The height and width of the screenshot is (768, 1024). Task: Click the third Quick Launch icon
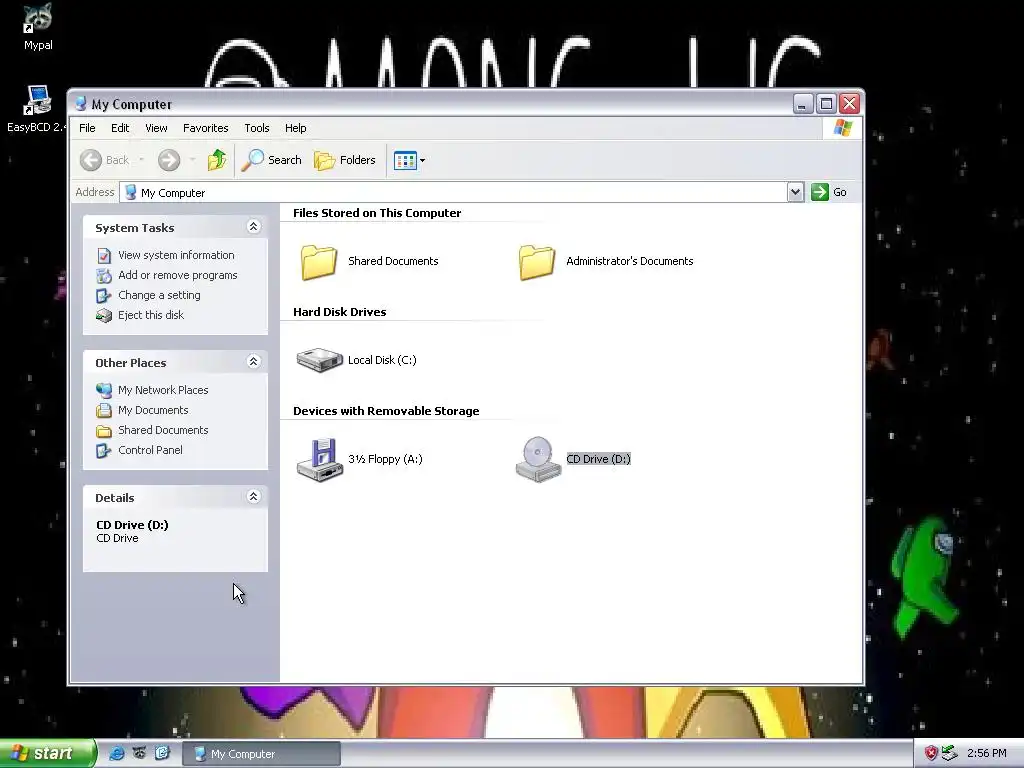tap(162, 754)
